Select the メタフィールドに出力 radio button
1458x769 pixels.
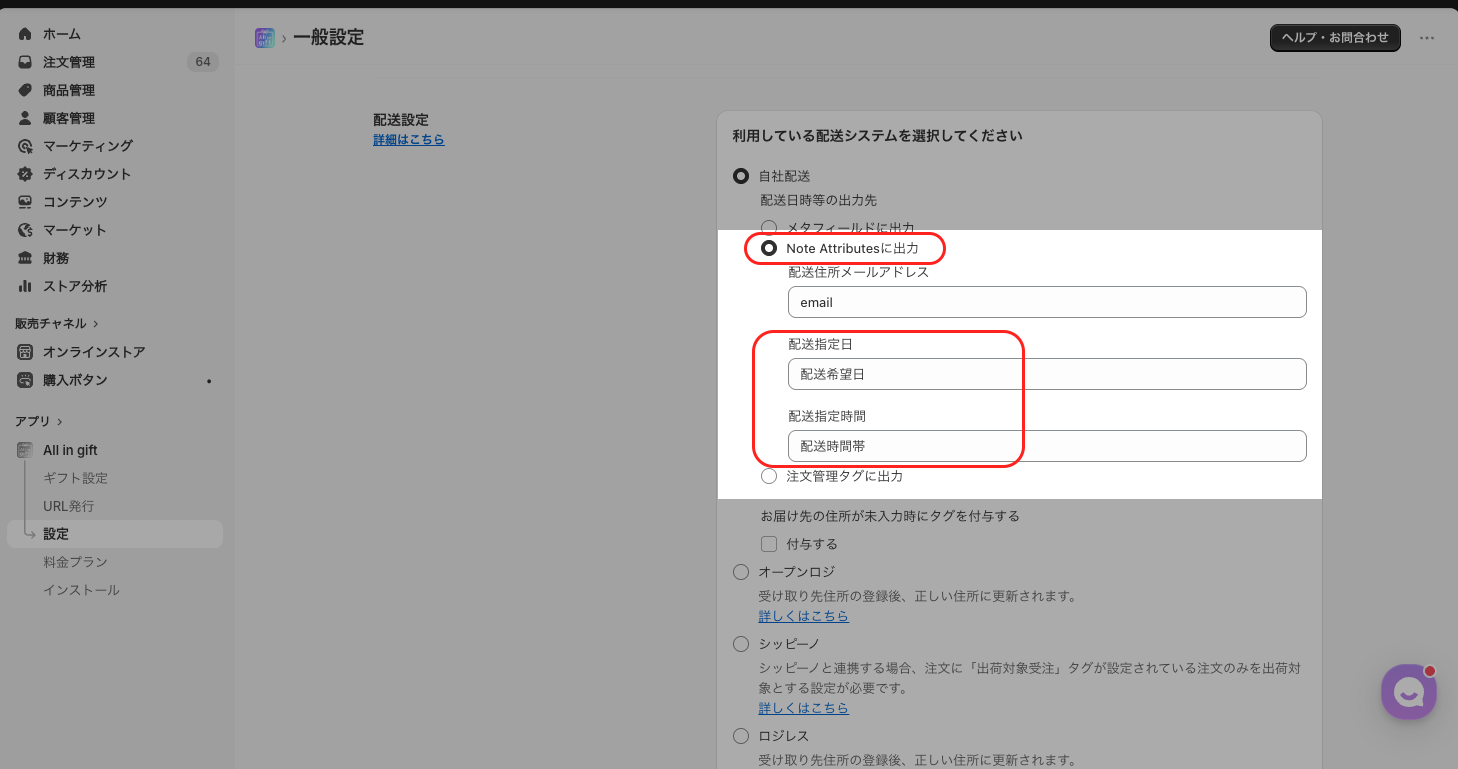point(769,227)
